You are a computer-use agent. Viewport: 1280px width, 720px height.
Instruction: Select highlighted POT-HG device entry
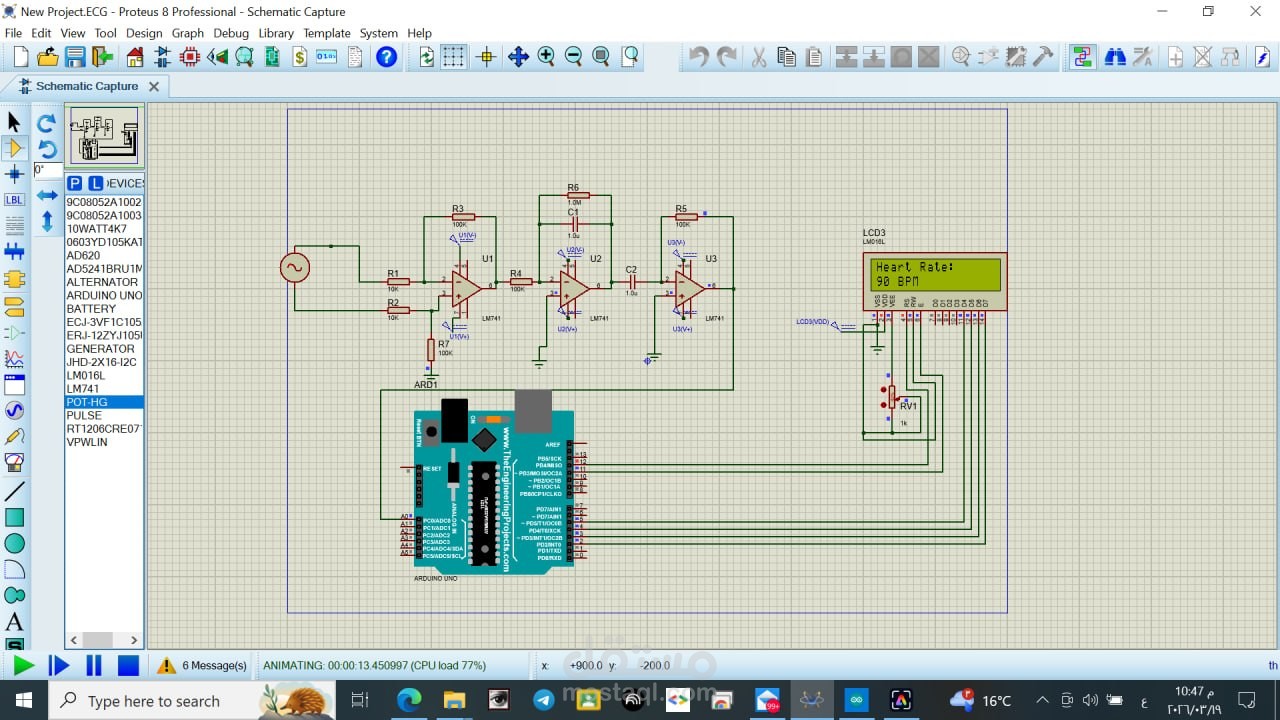[x=104, y=402]
